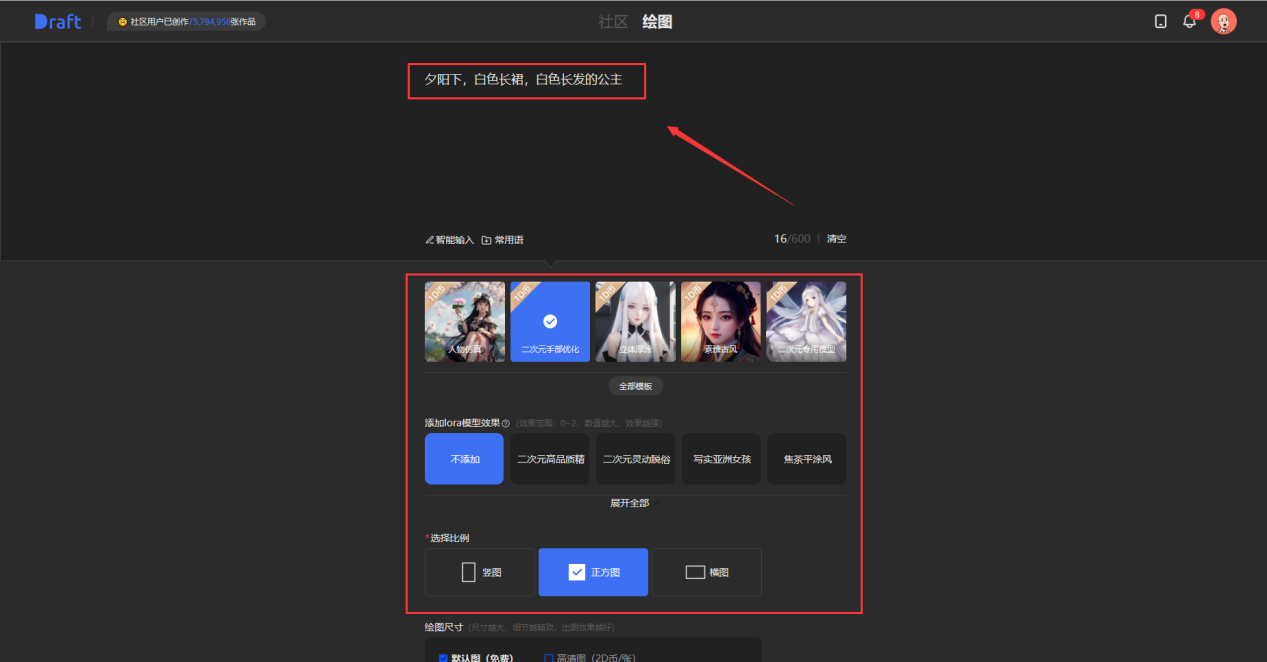
Task: Click 清空 to clear the prompt
Action: point(836,239)
